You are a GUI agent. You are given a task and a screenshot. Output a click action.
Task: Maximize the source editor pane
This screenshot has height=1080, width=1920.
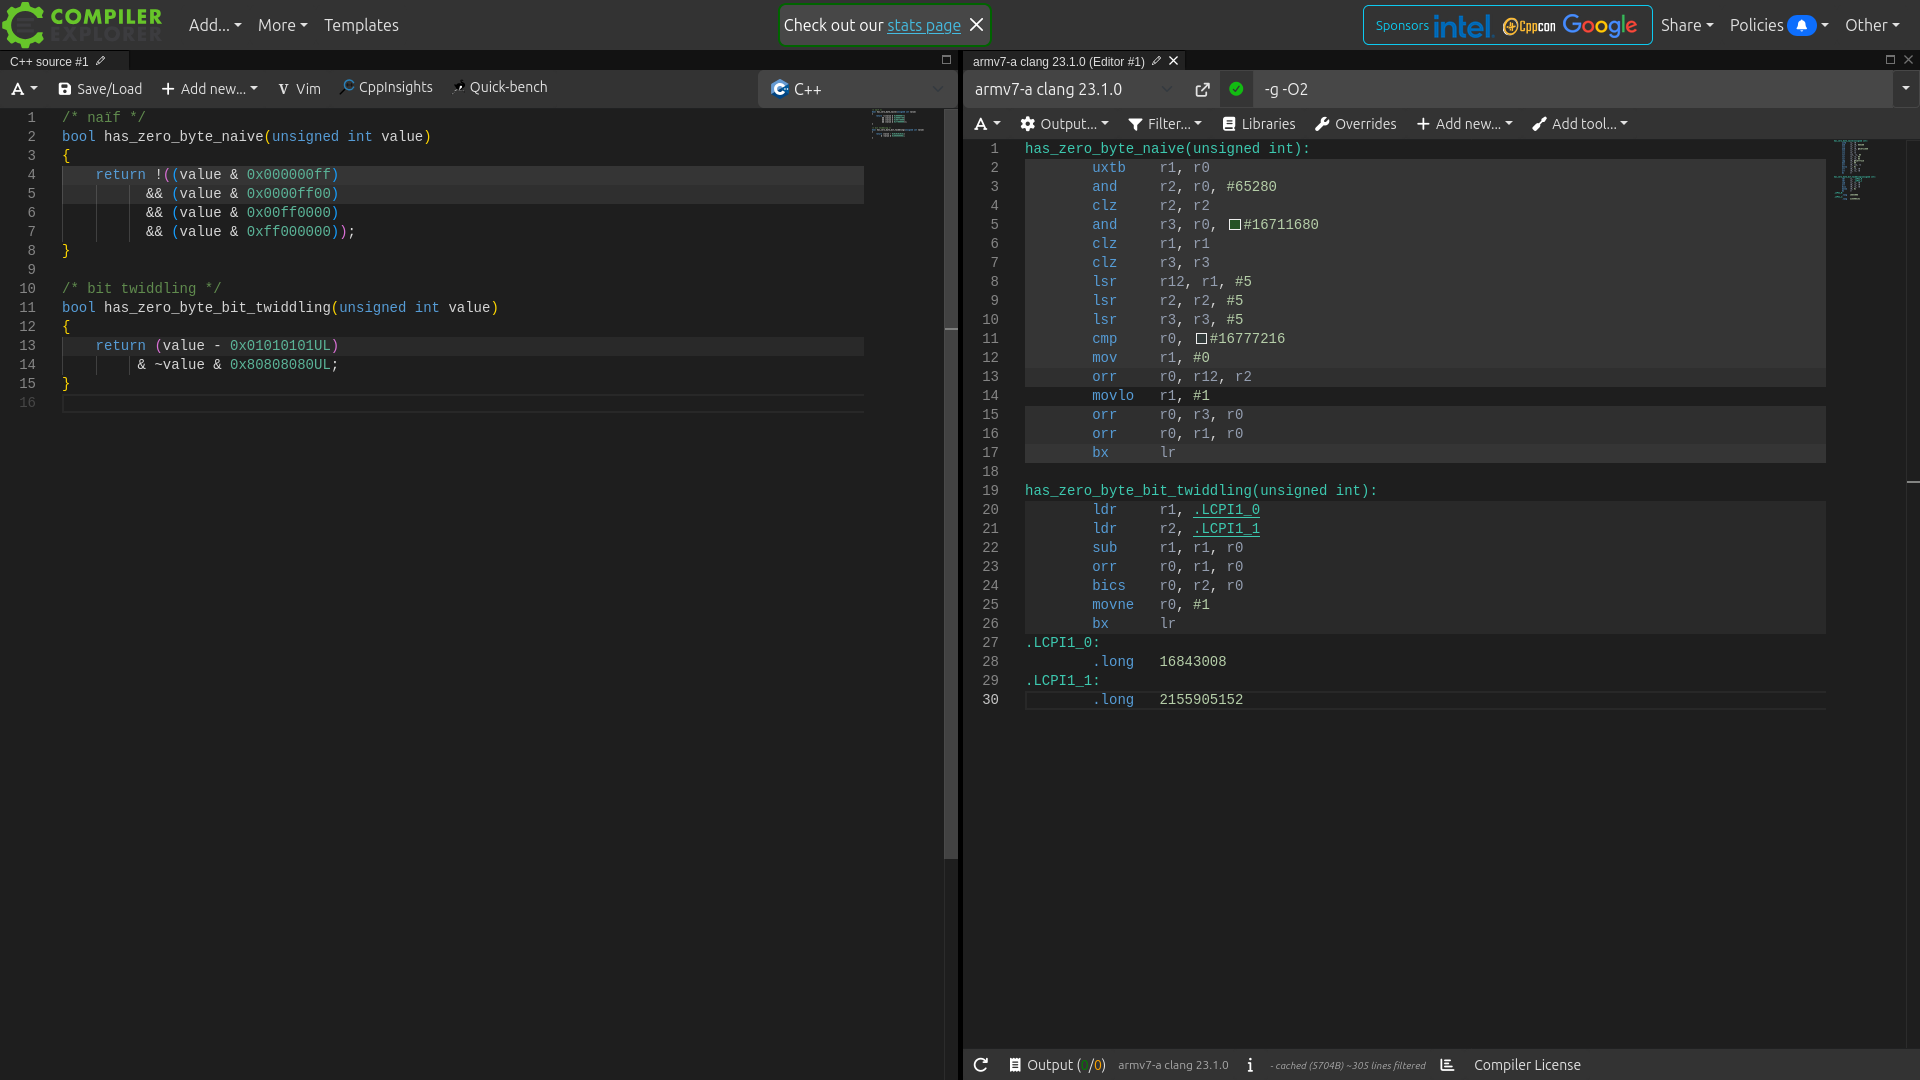946,60
